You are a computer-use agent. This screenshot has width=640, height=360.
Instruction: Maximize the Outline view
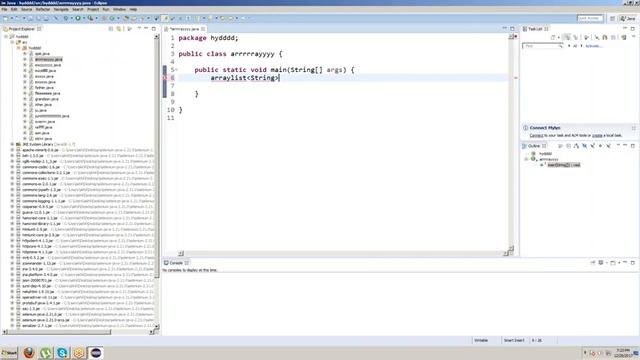tap(633, 145)
